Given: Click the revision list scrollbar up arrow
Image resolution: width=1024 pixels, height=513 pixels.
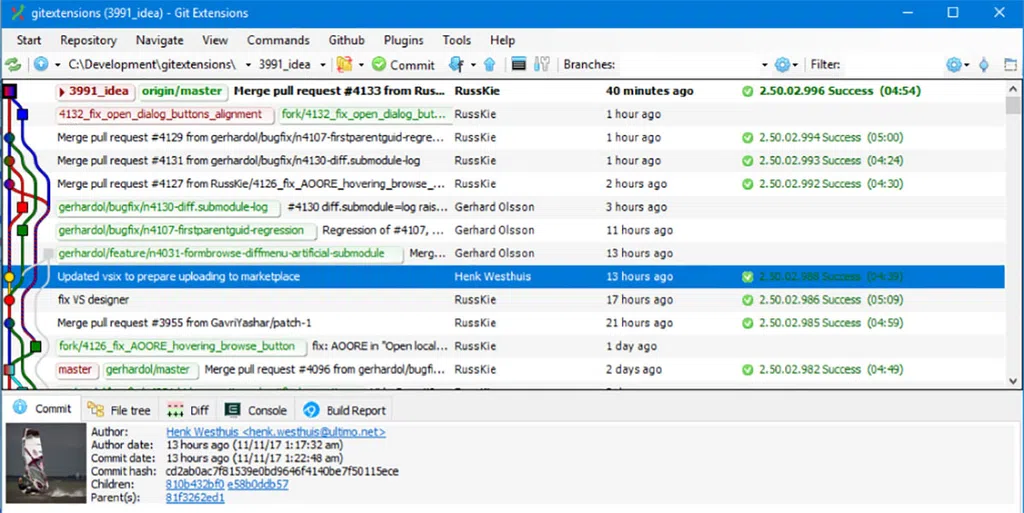Looking at the screenshot, I should 1013,89.
